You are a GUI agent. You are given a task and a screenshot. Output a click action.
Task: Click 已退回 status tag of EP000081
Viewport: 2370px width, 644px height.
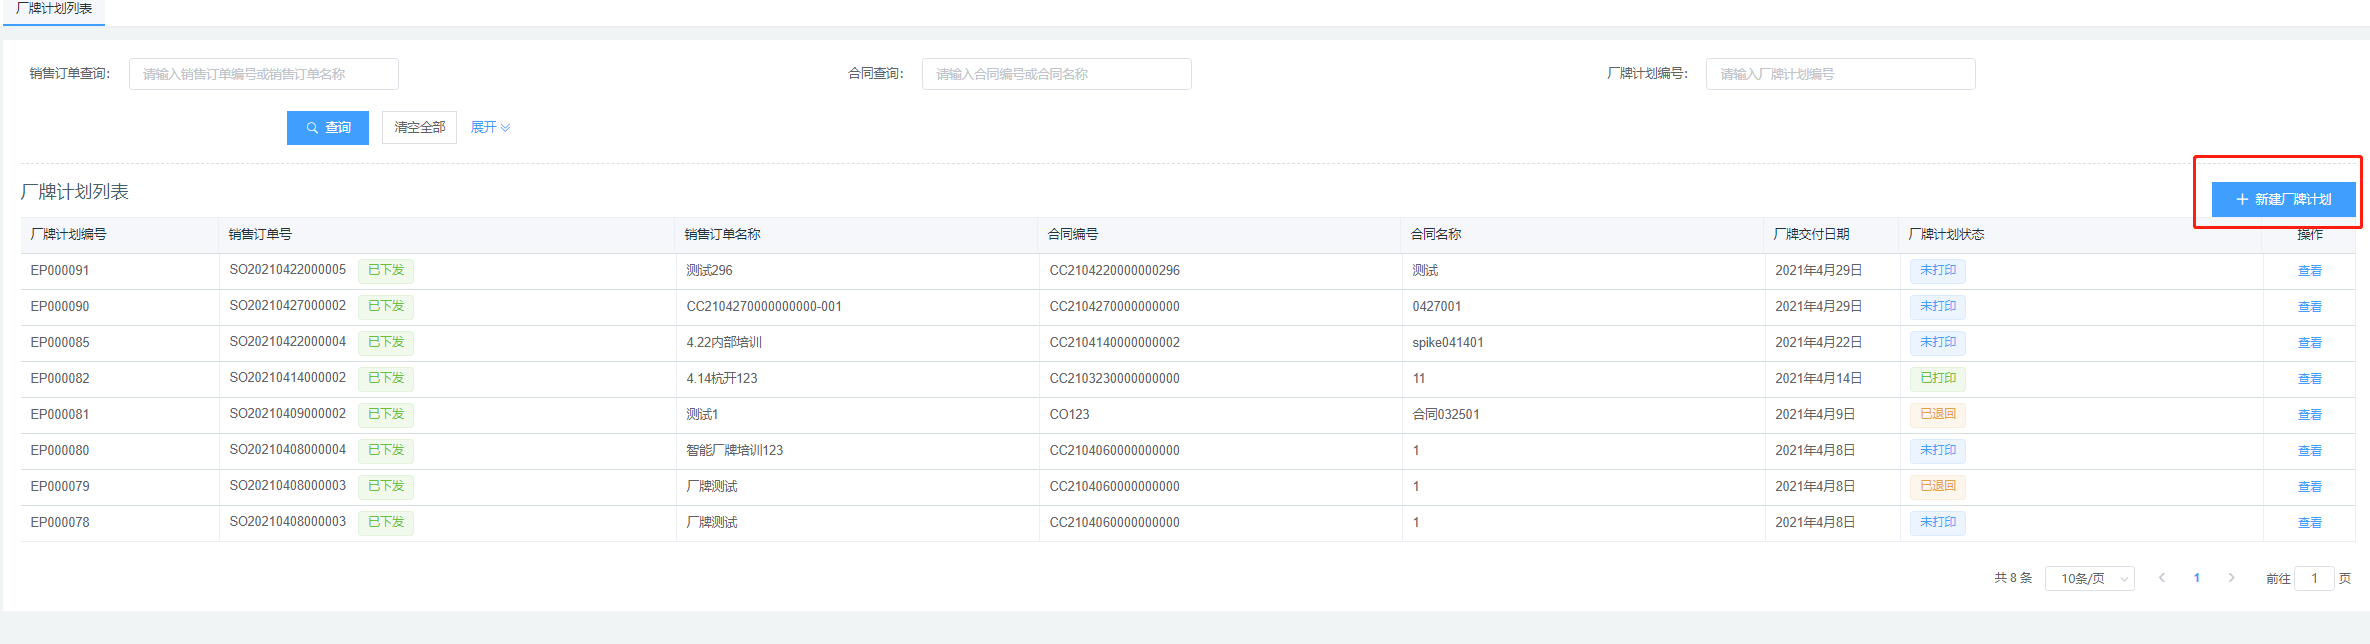(x=1937, y=415)
